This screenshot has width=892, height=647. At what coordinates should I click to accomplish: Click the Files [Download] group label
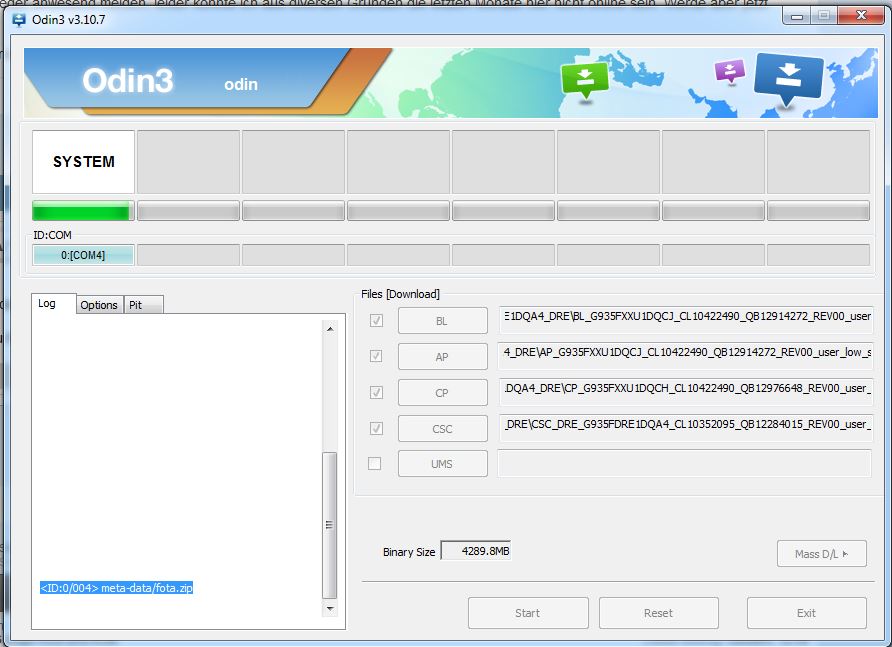point(400,294)
